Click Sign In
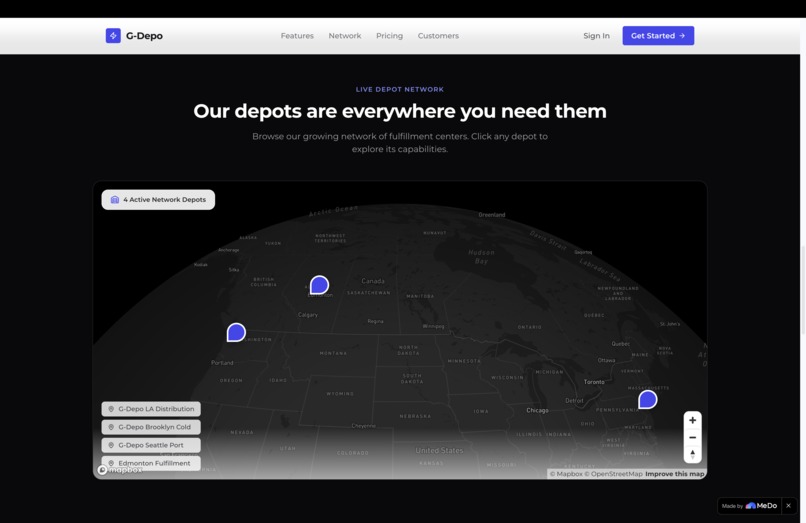 [x=596, y=35]
